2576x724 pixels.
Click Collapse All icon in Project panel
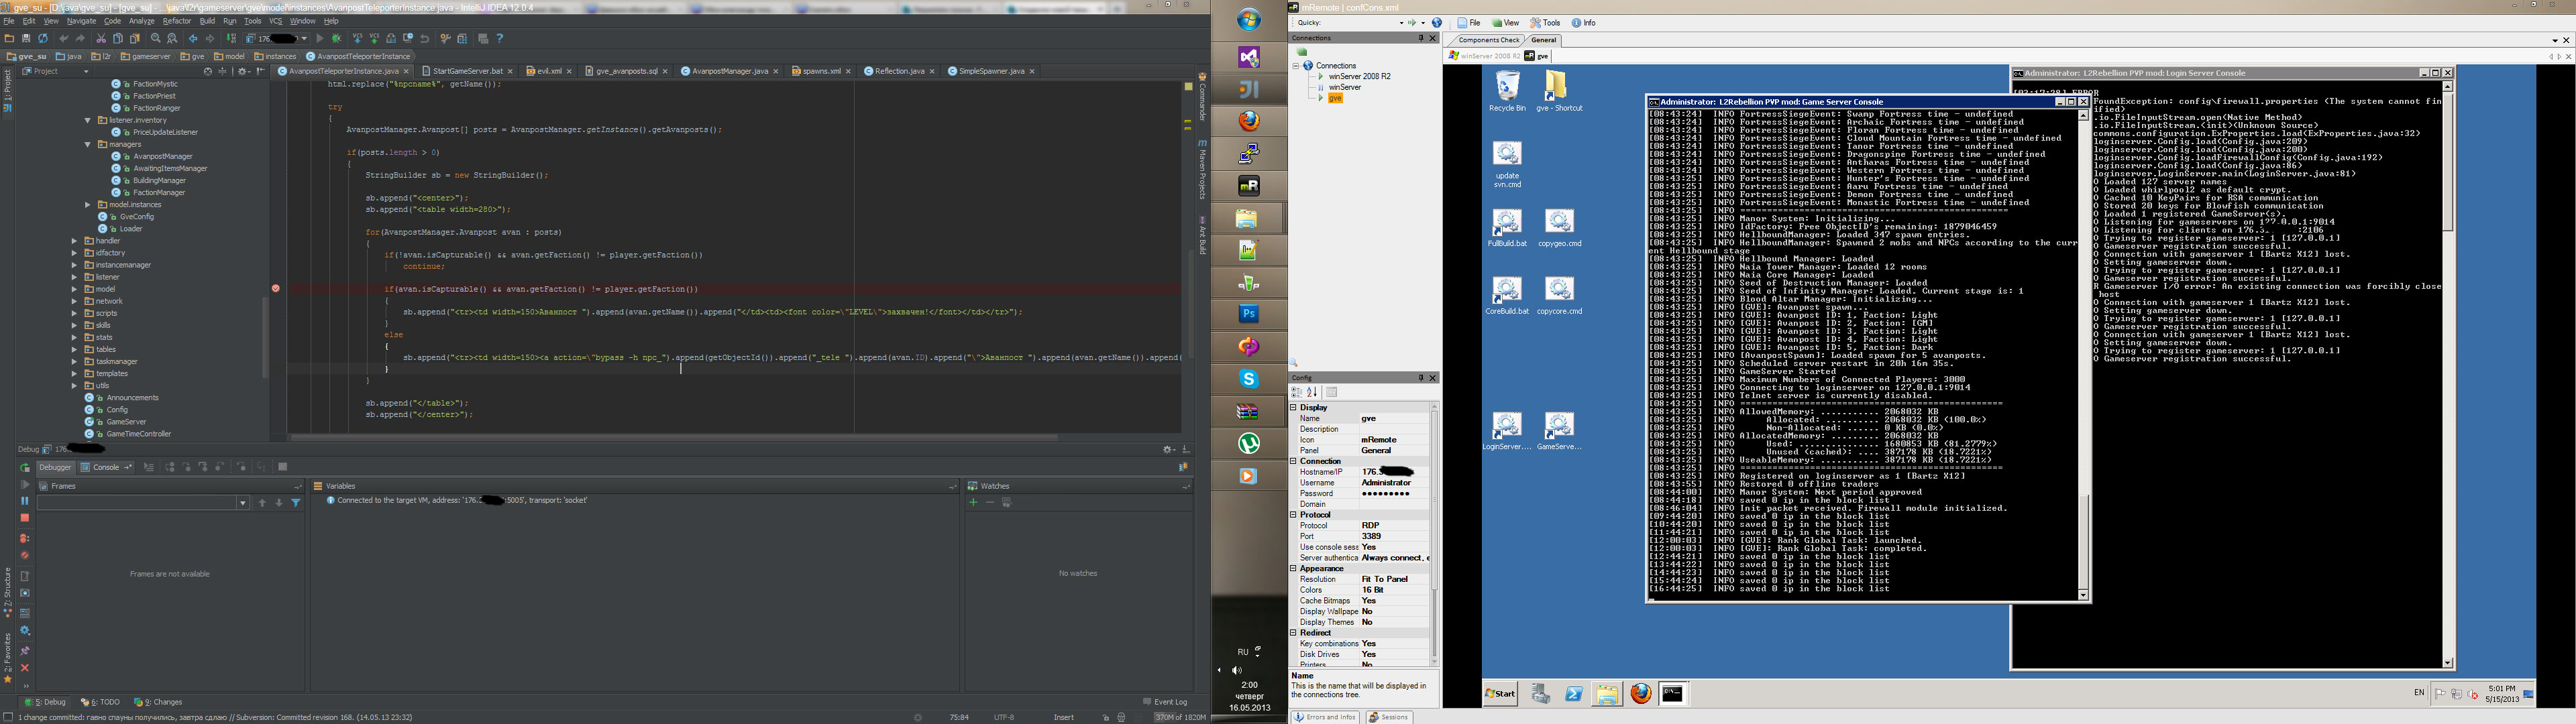(222, 72)
